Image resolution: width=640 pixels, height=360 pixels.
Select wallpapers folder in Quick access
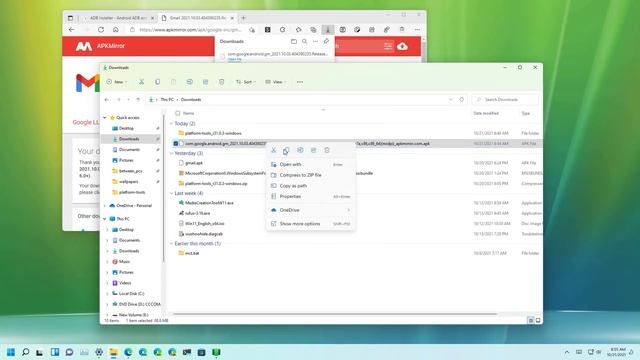(129, 182)
